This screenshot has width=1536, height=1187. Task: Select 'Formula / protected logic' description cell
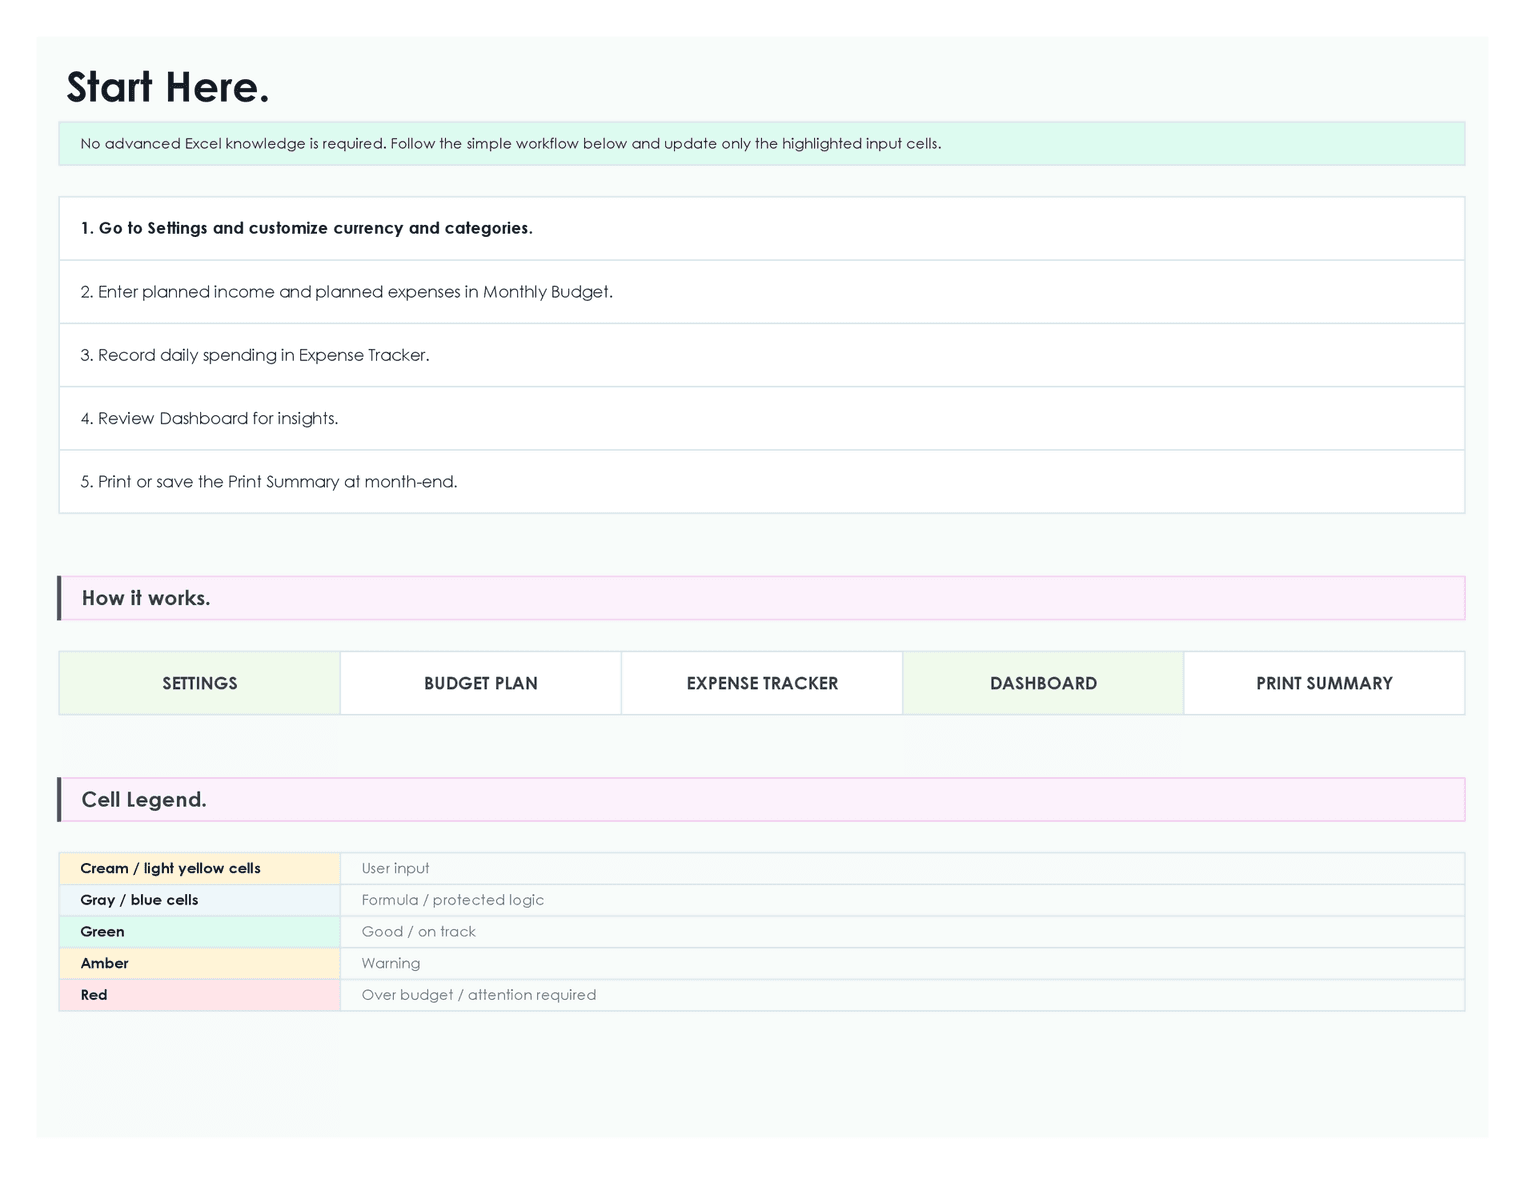tap(903, 900)
